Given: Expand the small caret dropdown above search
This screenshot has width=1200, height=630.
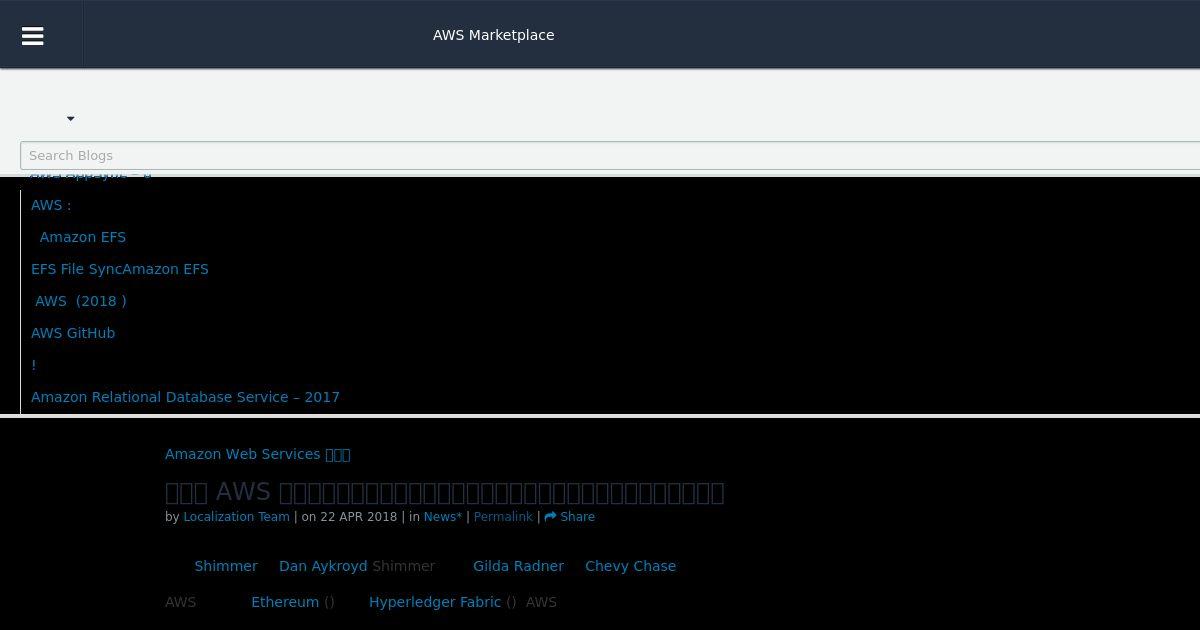Looking at the screenshot, I should pos(70,119).
